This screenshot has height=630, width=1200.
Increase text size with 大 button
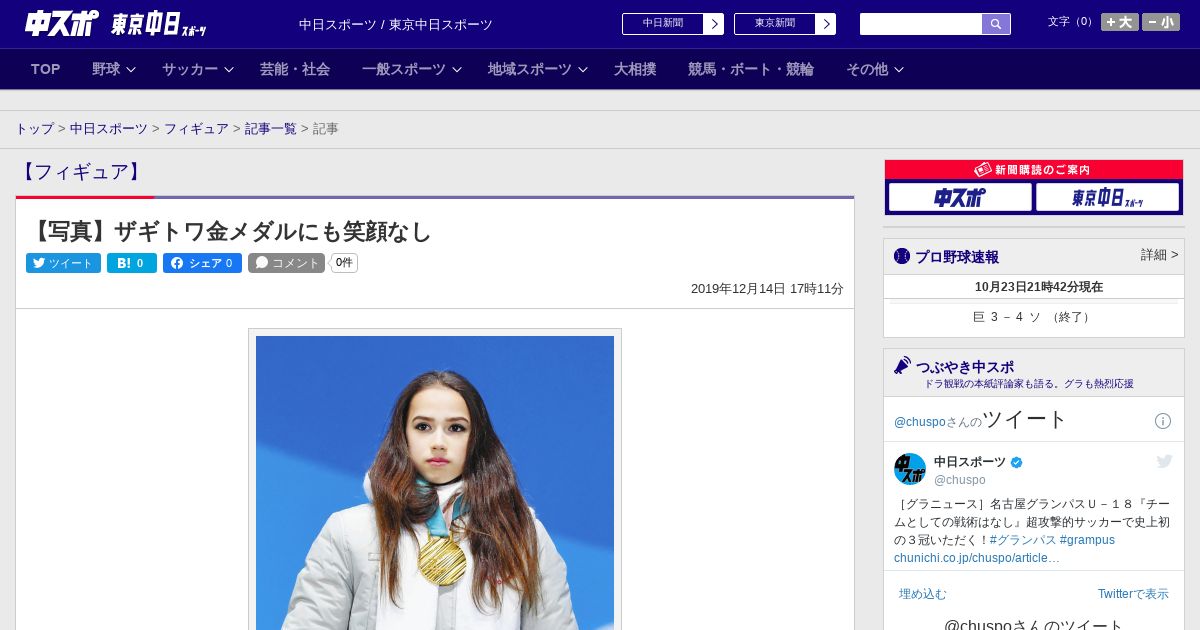pyautogui.click(x=1120, y=22)
